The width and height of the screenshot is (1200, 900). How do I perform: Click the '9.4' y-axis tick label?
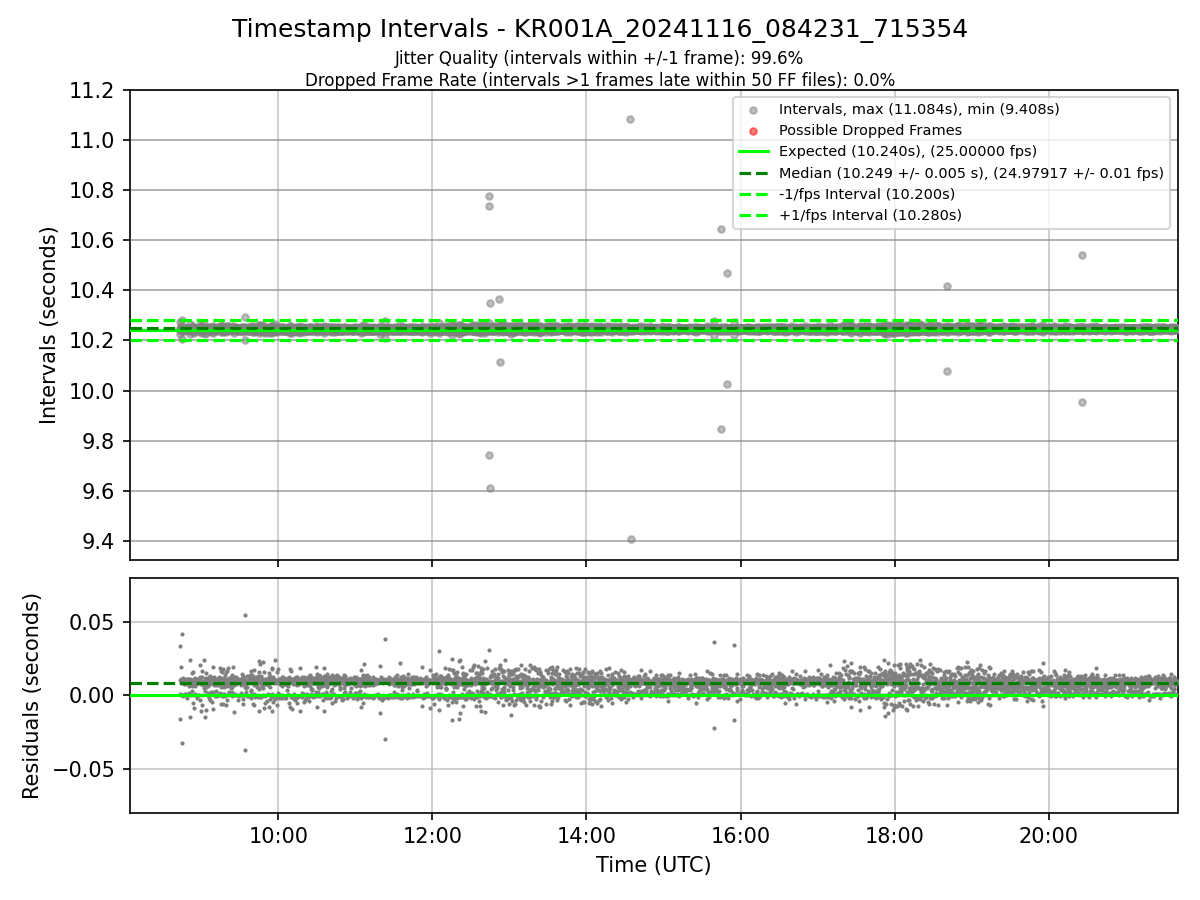(x=100, y=541)
